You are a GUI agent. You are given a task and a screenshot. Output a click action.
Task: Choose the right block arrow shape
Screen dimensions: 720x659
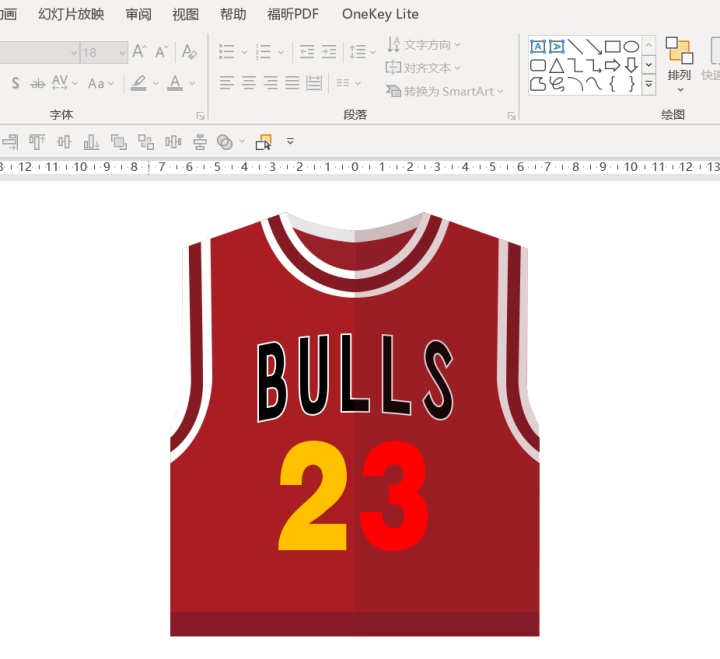pos(613,65)
